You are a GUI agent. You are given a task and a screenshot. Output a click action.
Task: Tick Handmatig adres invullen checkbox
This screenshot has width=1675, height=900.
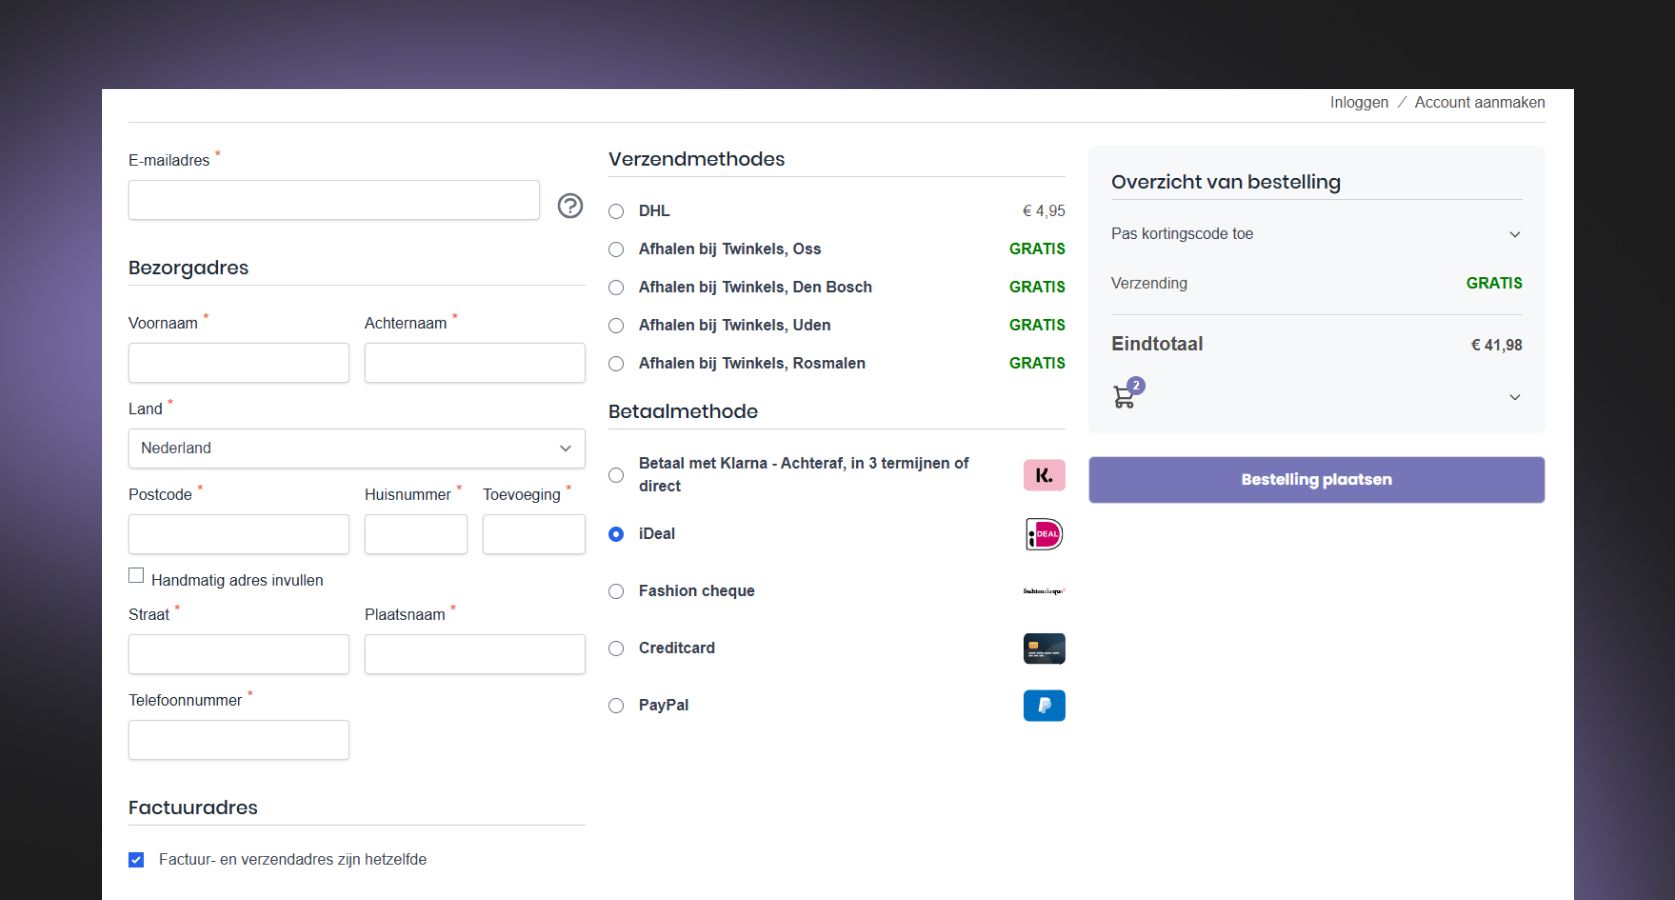136,575
